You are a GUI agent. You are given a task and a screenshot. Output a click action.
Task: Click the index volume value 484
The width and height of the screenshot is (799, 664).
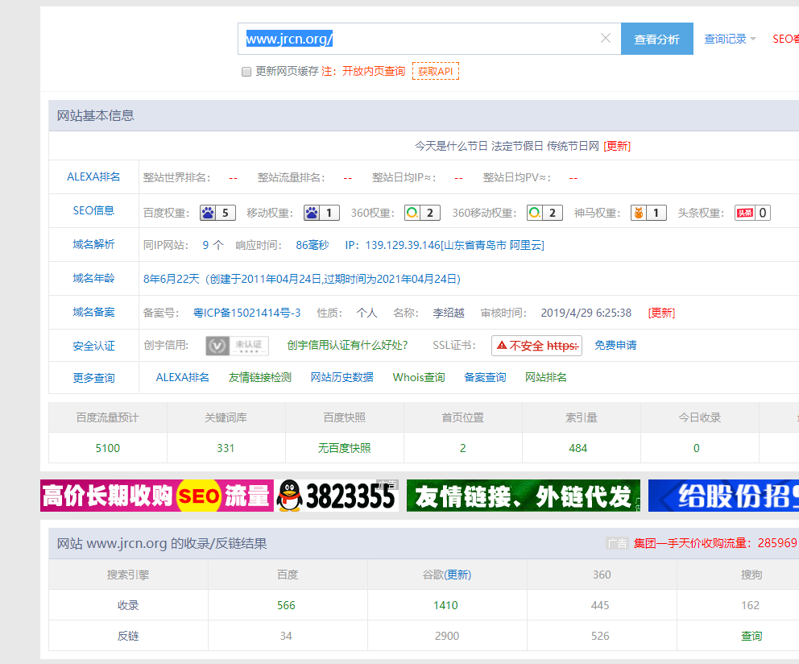(578, 448)
